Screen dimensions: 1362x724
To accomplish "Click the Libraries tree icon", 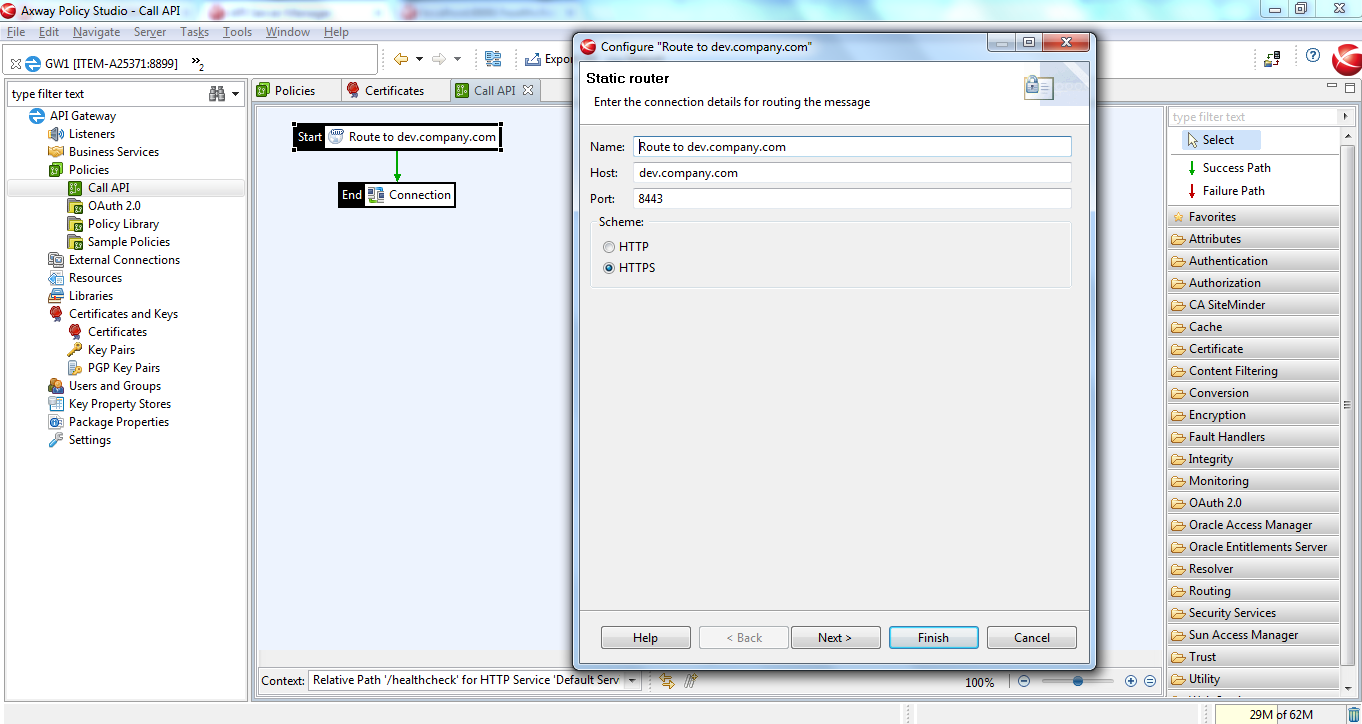I will [56, 296].
